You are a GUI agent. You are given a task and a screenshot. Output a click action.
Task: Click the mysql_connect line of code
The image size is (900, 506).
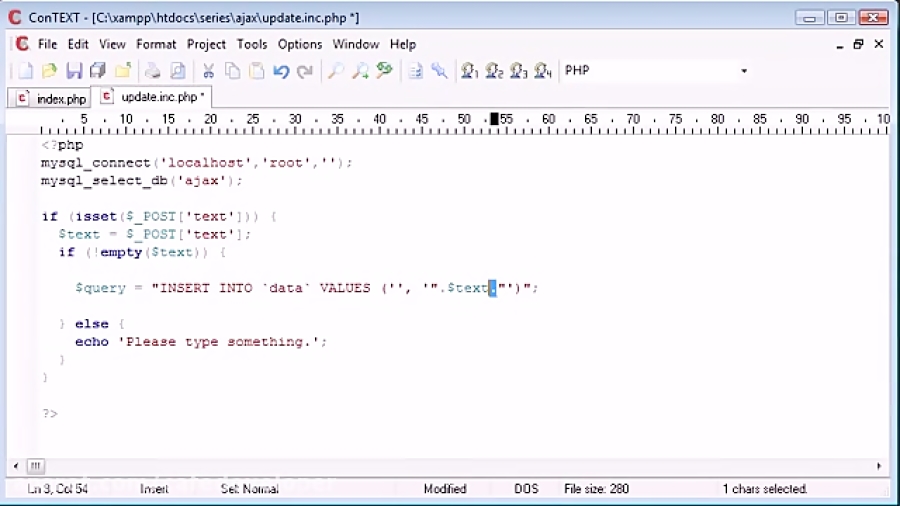pyautogui.click(x=196, y=163)
